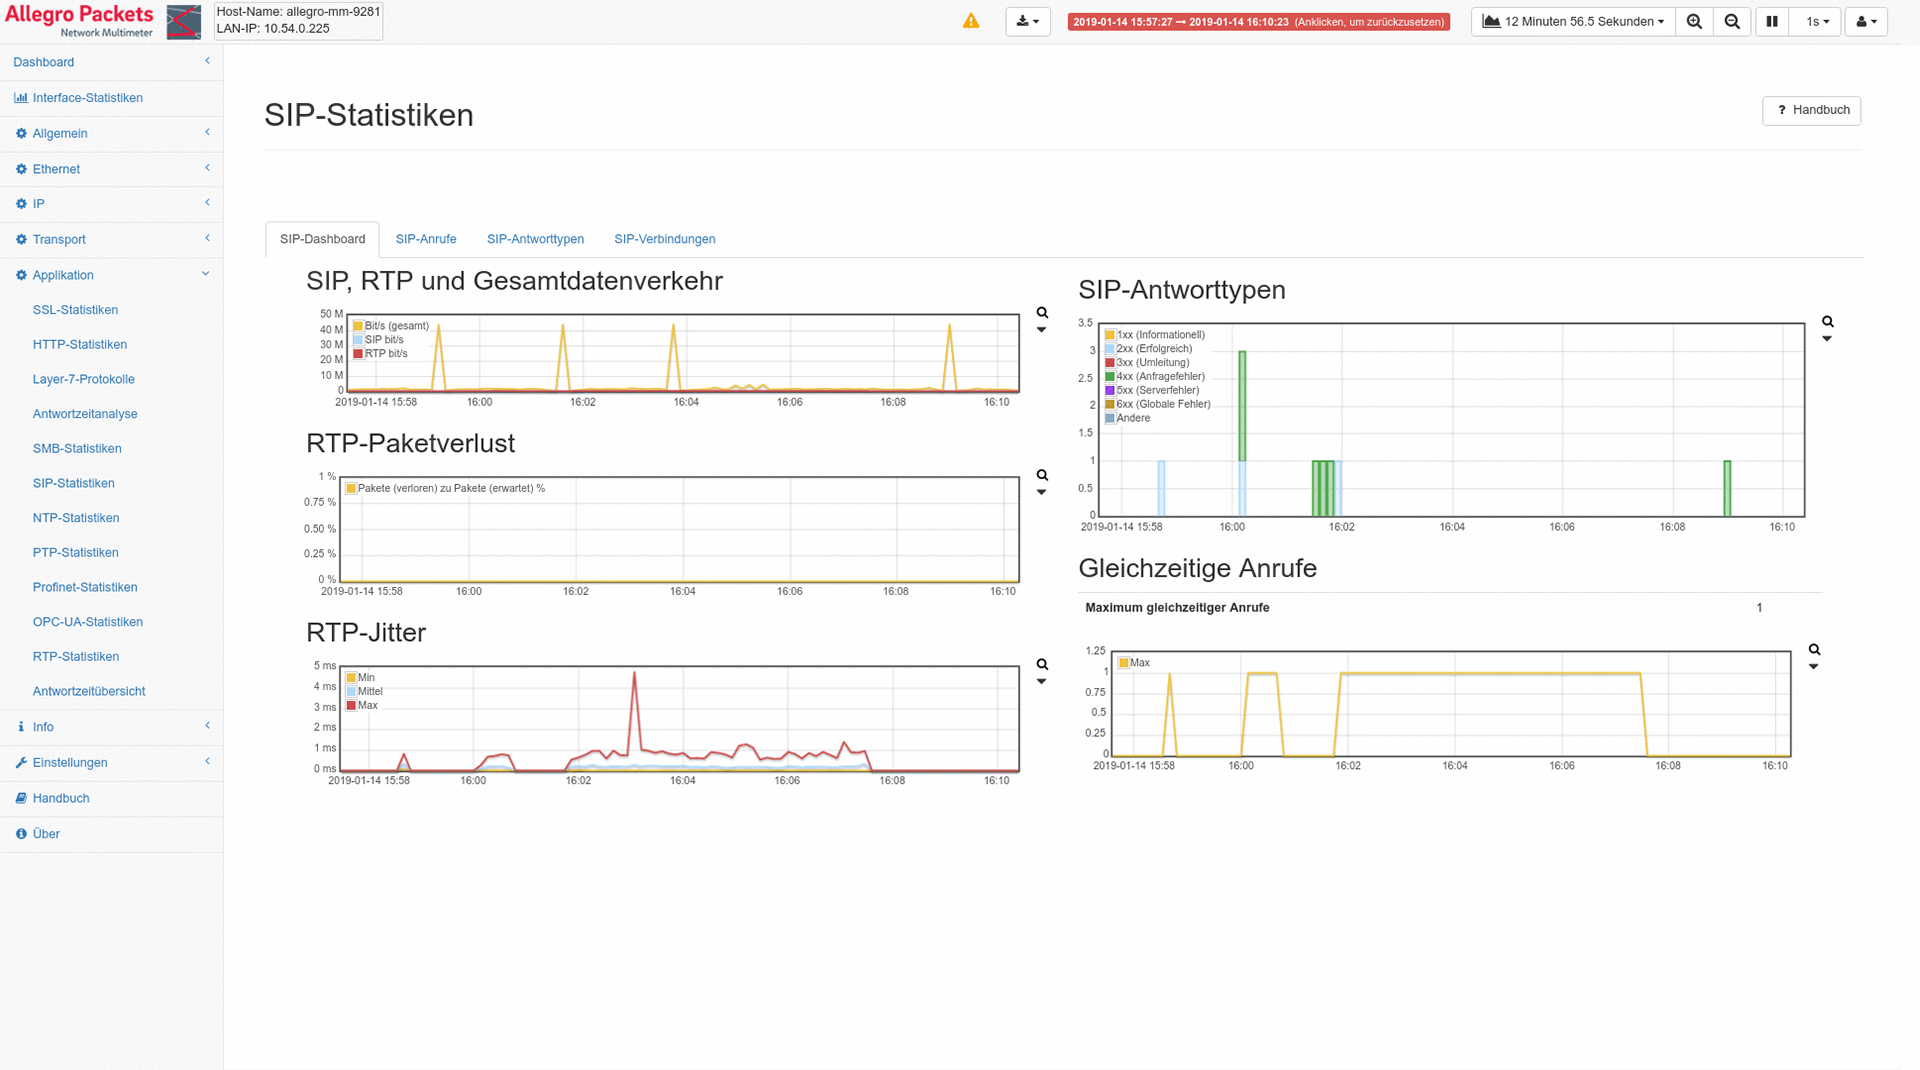
Task: Expand the Info sidebar section
Action: pos(111,727)
